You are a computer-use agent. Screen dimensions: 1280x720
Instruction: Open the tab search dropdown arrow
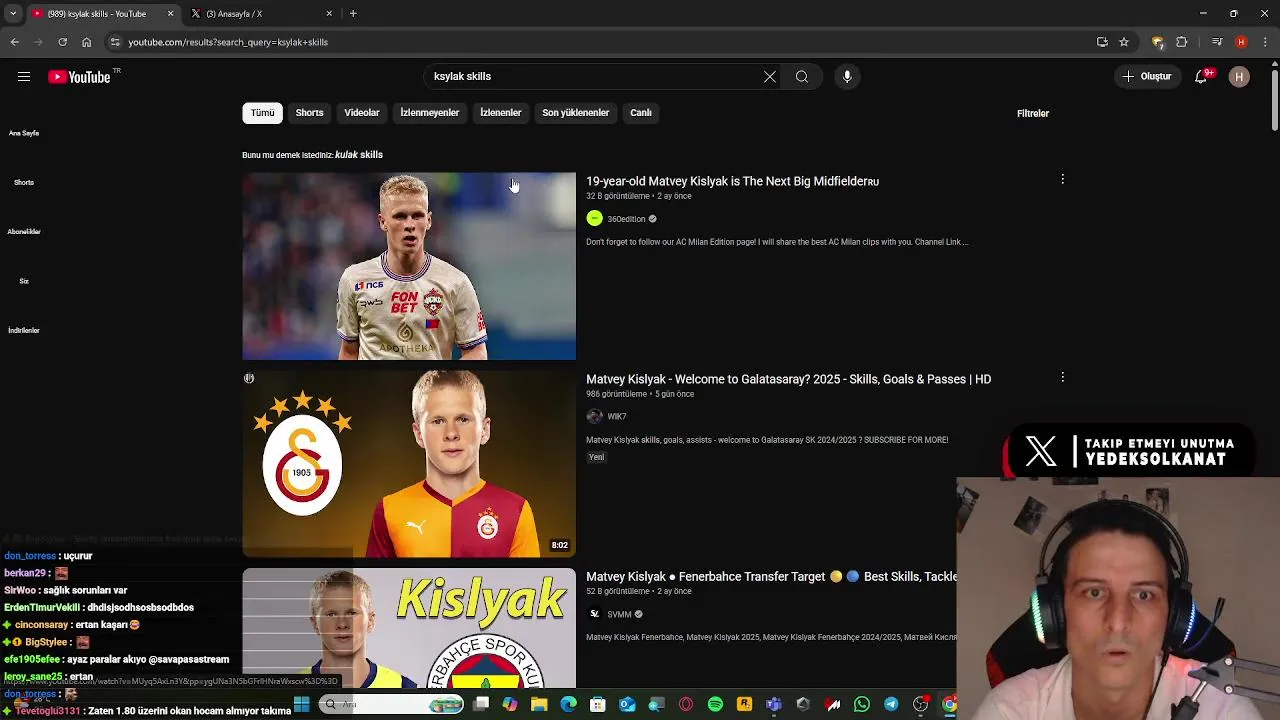(x=13, y=13)
